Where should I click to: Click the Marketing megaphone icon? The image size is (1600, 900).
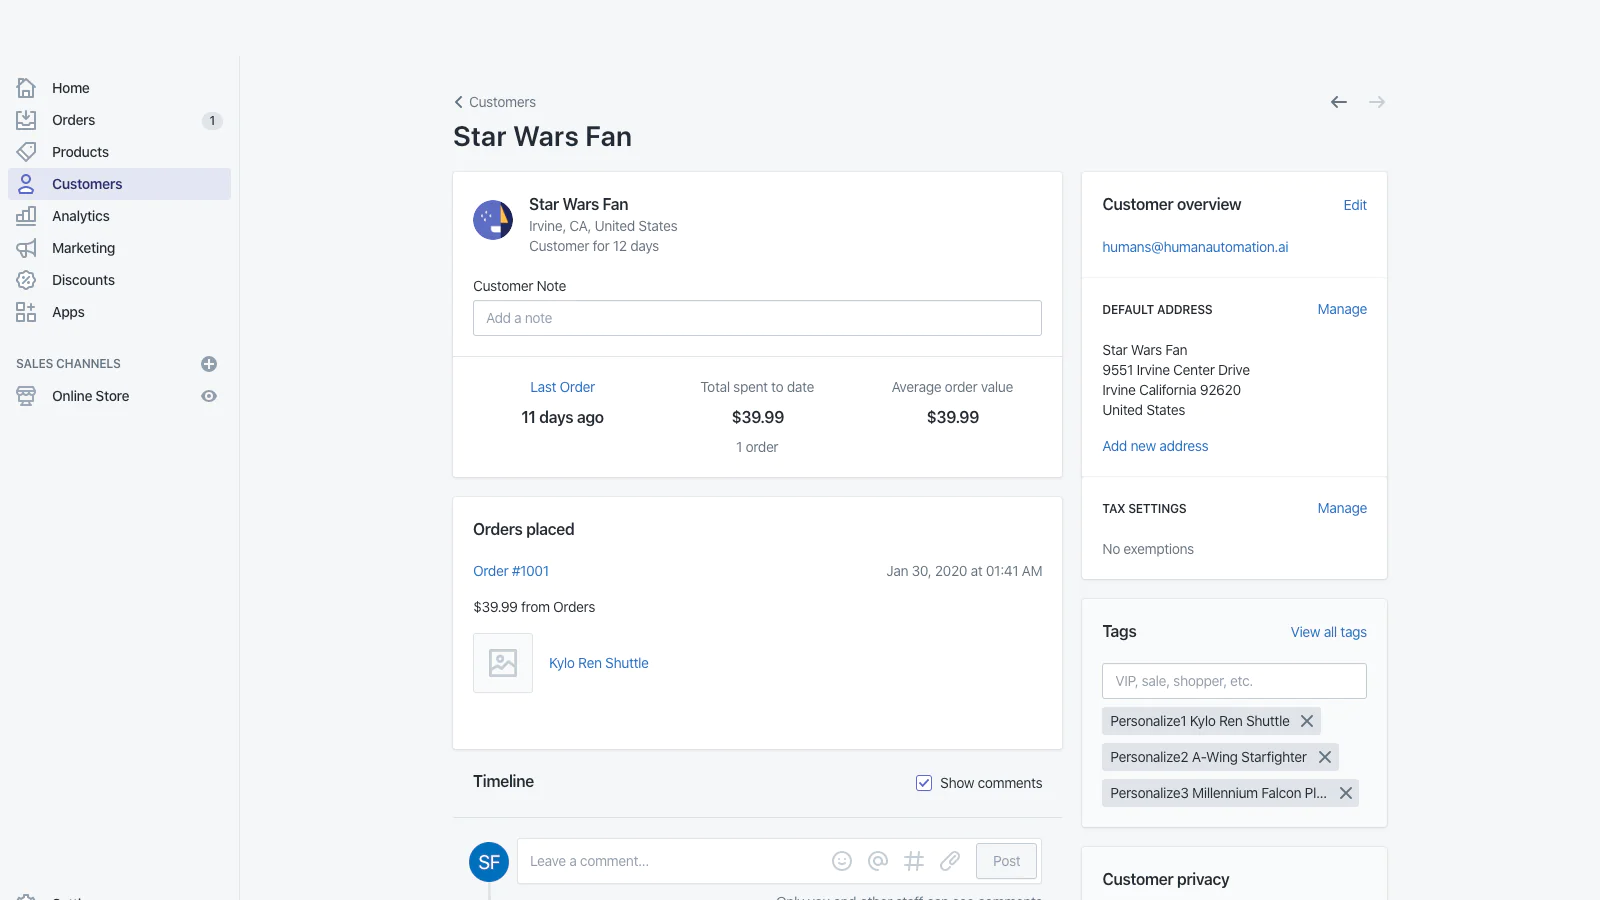(26, 248)
